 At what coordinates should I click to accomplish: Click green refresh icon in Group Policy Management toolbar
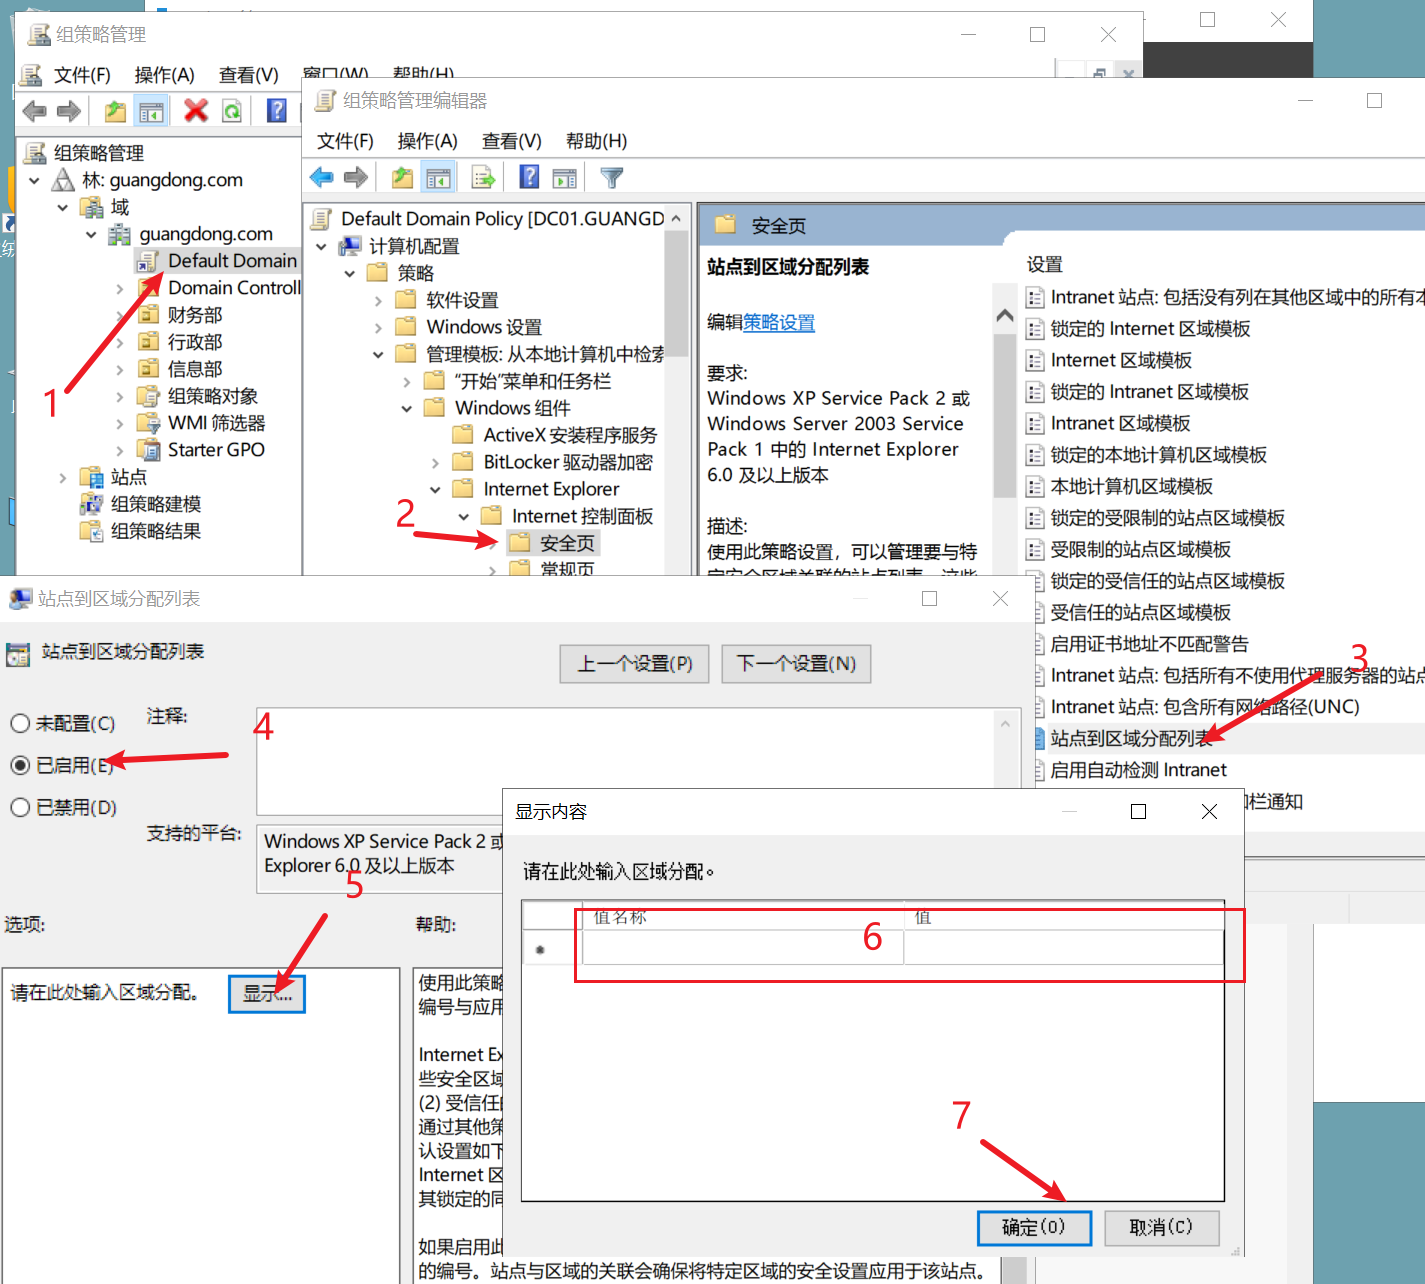point(232,111)
